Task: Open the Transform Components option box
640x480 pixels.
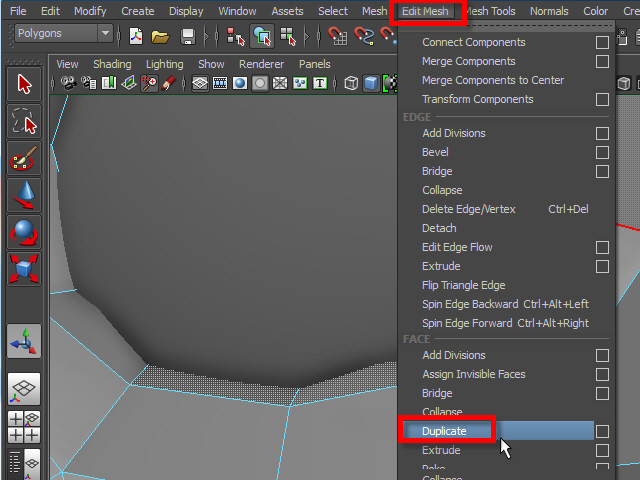Action: click(x=602, y=100)
